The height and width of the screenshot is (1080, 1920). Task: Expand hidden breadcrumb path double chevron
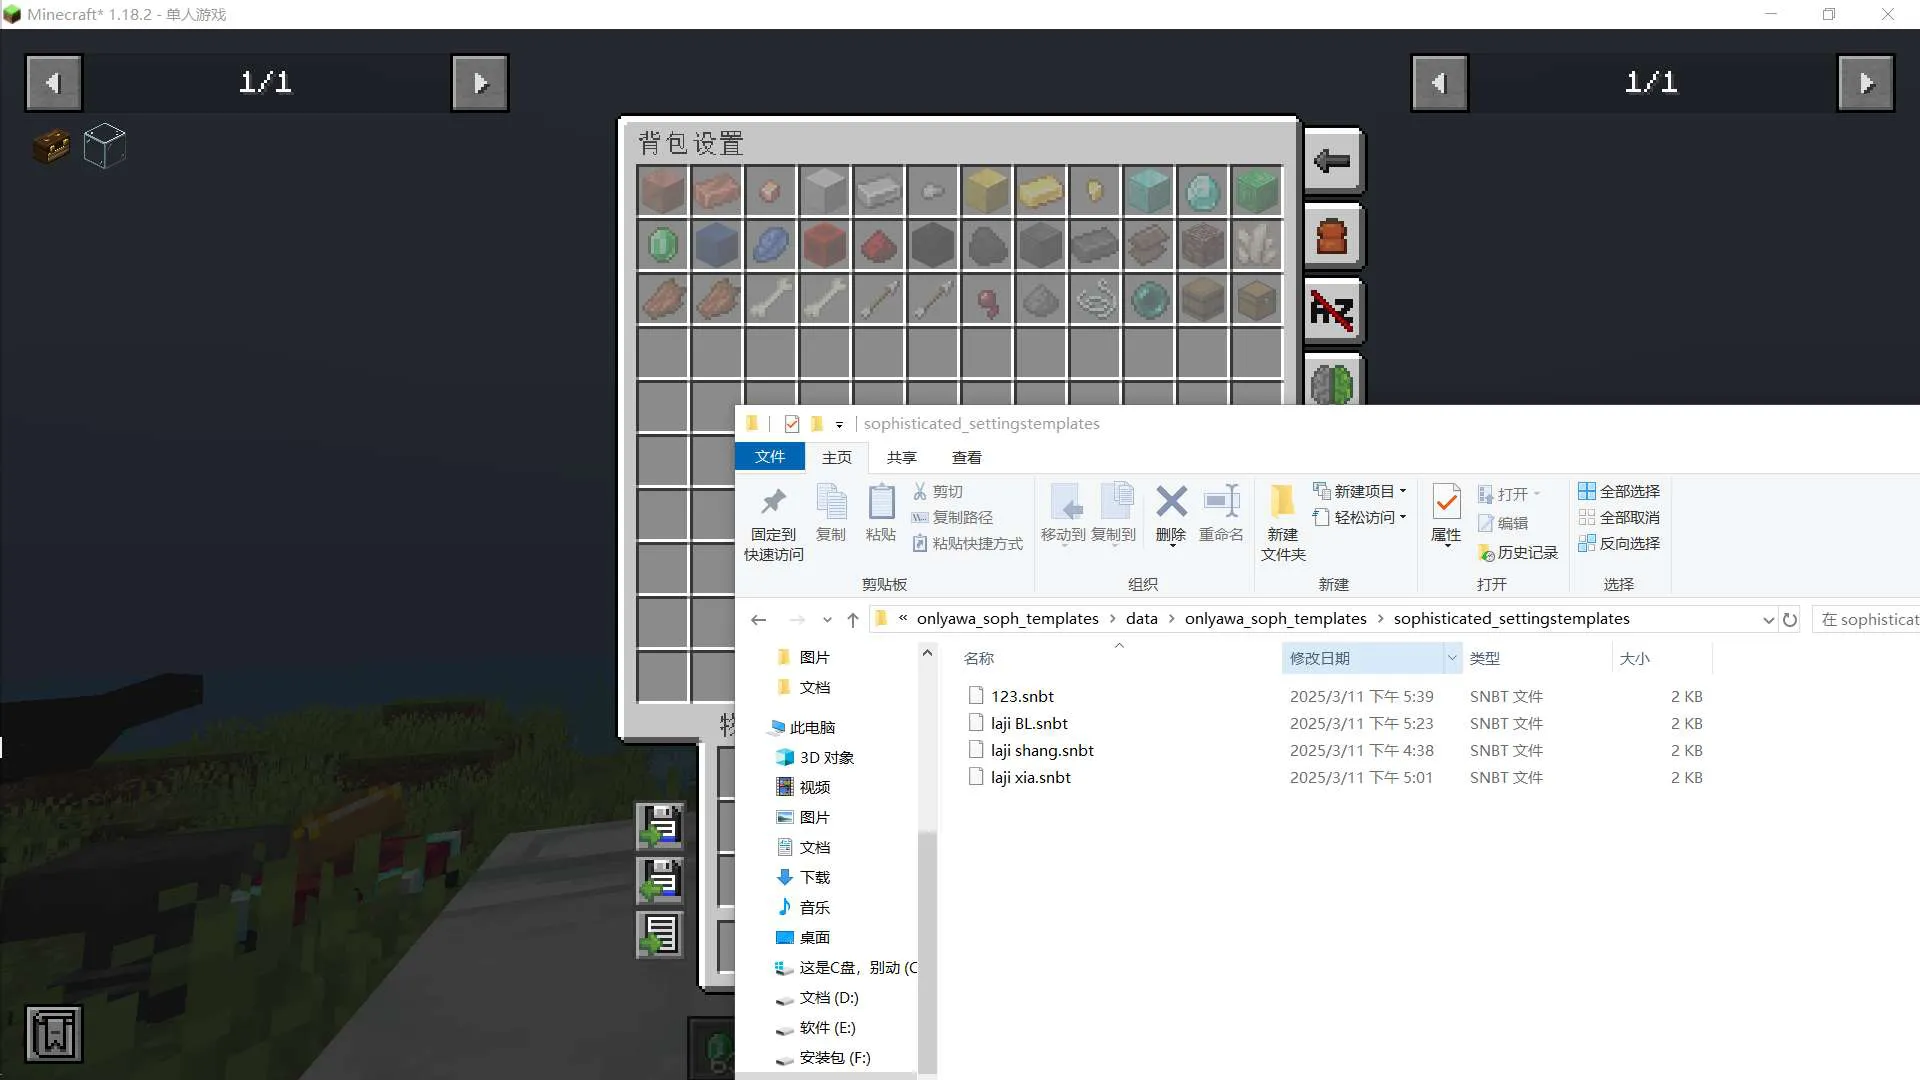[x=903, y=618]
